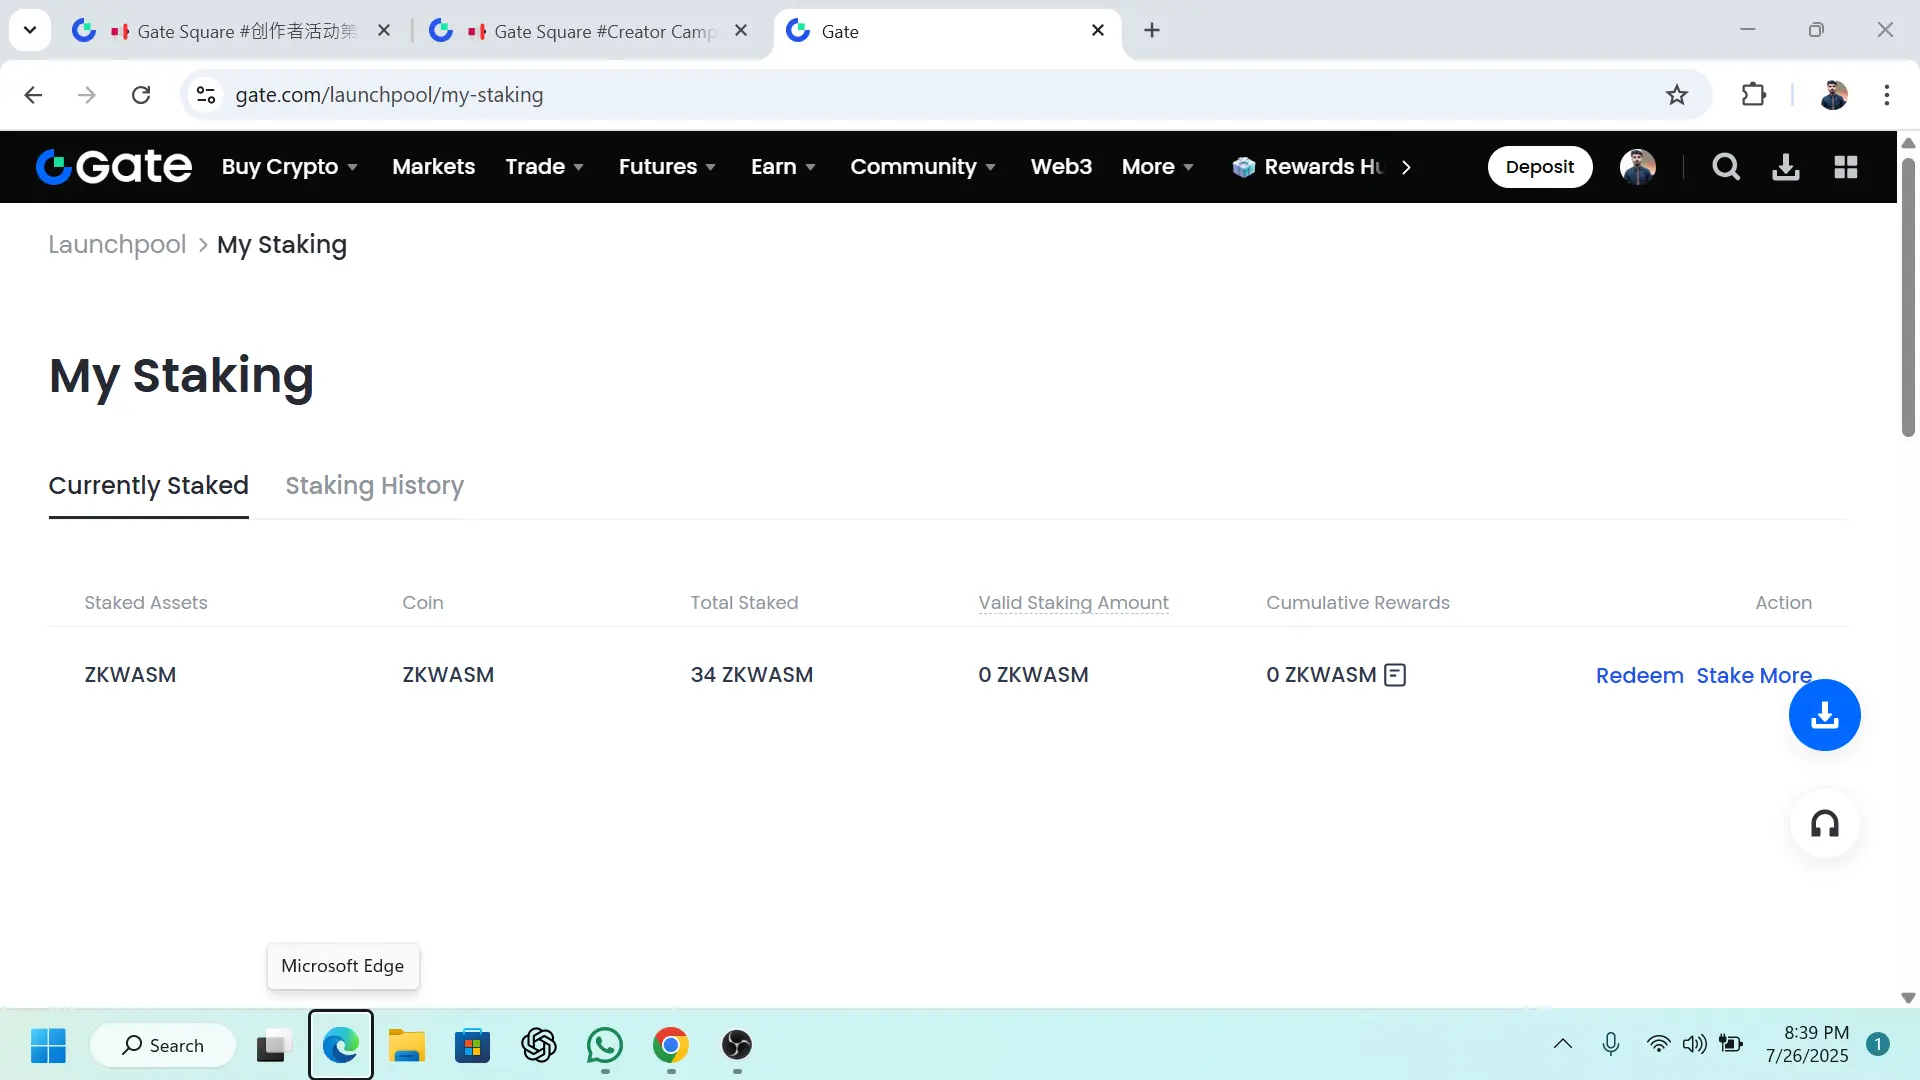Close the Gate Square Creator Camp tab
The height and width of the screenshot is (1080, 1920).
(741, 31)
